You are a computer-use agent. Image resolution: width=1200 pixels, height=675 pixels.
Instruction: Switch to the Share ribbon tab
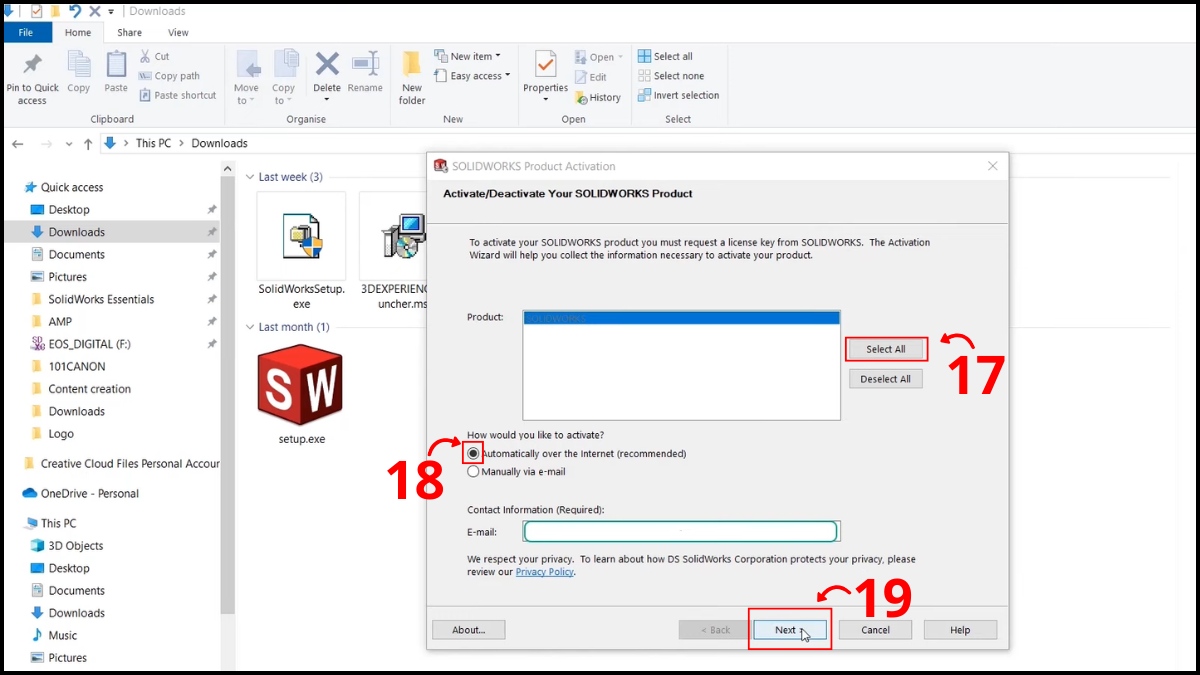129,33
